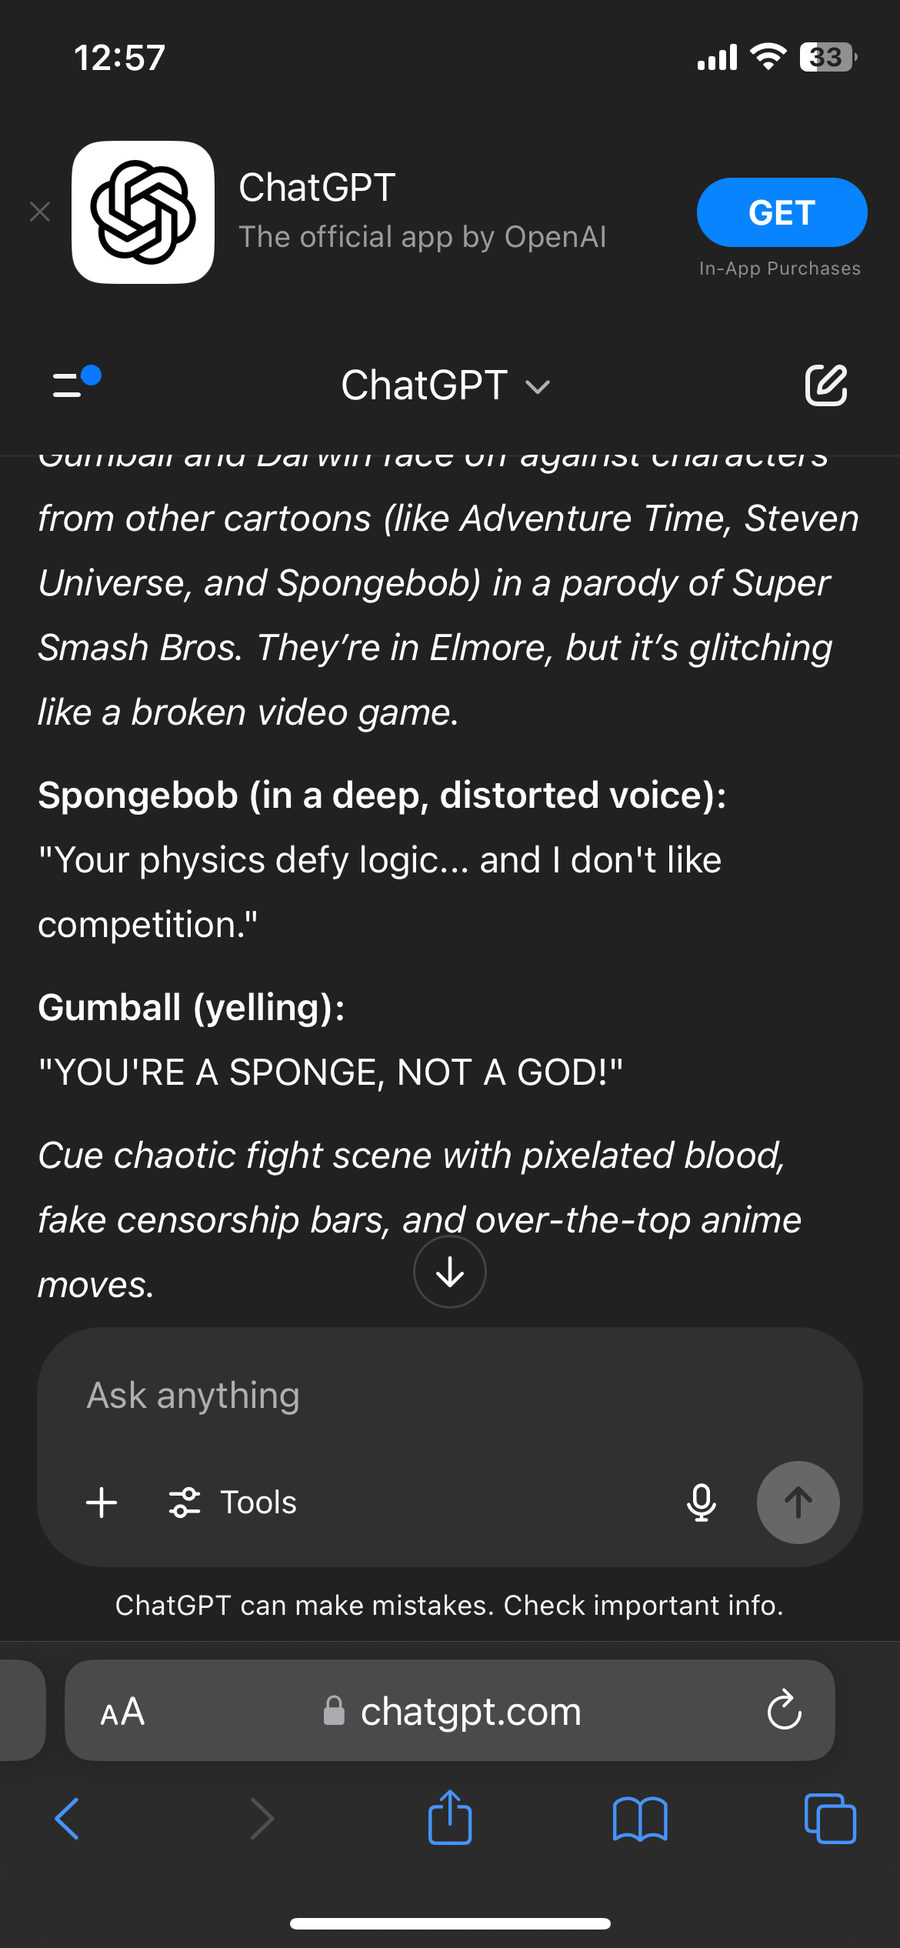Reload the chatgpt.com page
This screenshot has width=900, height=1948.
(784, 1711)
